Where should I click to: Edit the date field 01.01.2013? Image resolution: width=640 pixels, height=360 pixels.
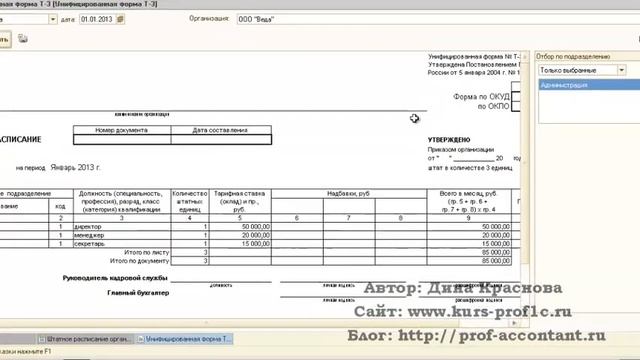click(x=98, y=19)
